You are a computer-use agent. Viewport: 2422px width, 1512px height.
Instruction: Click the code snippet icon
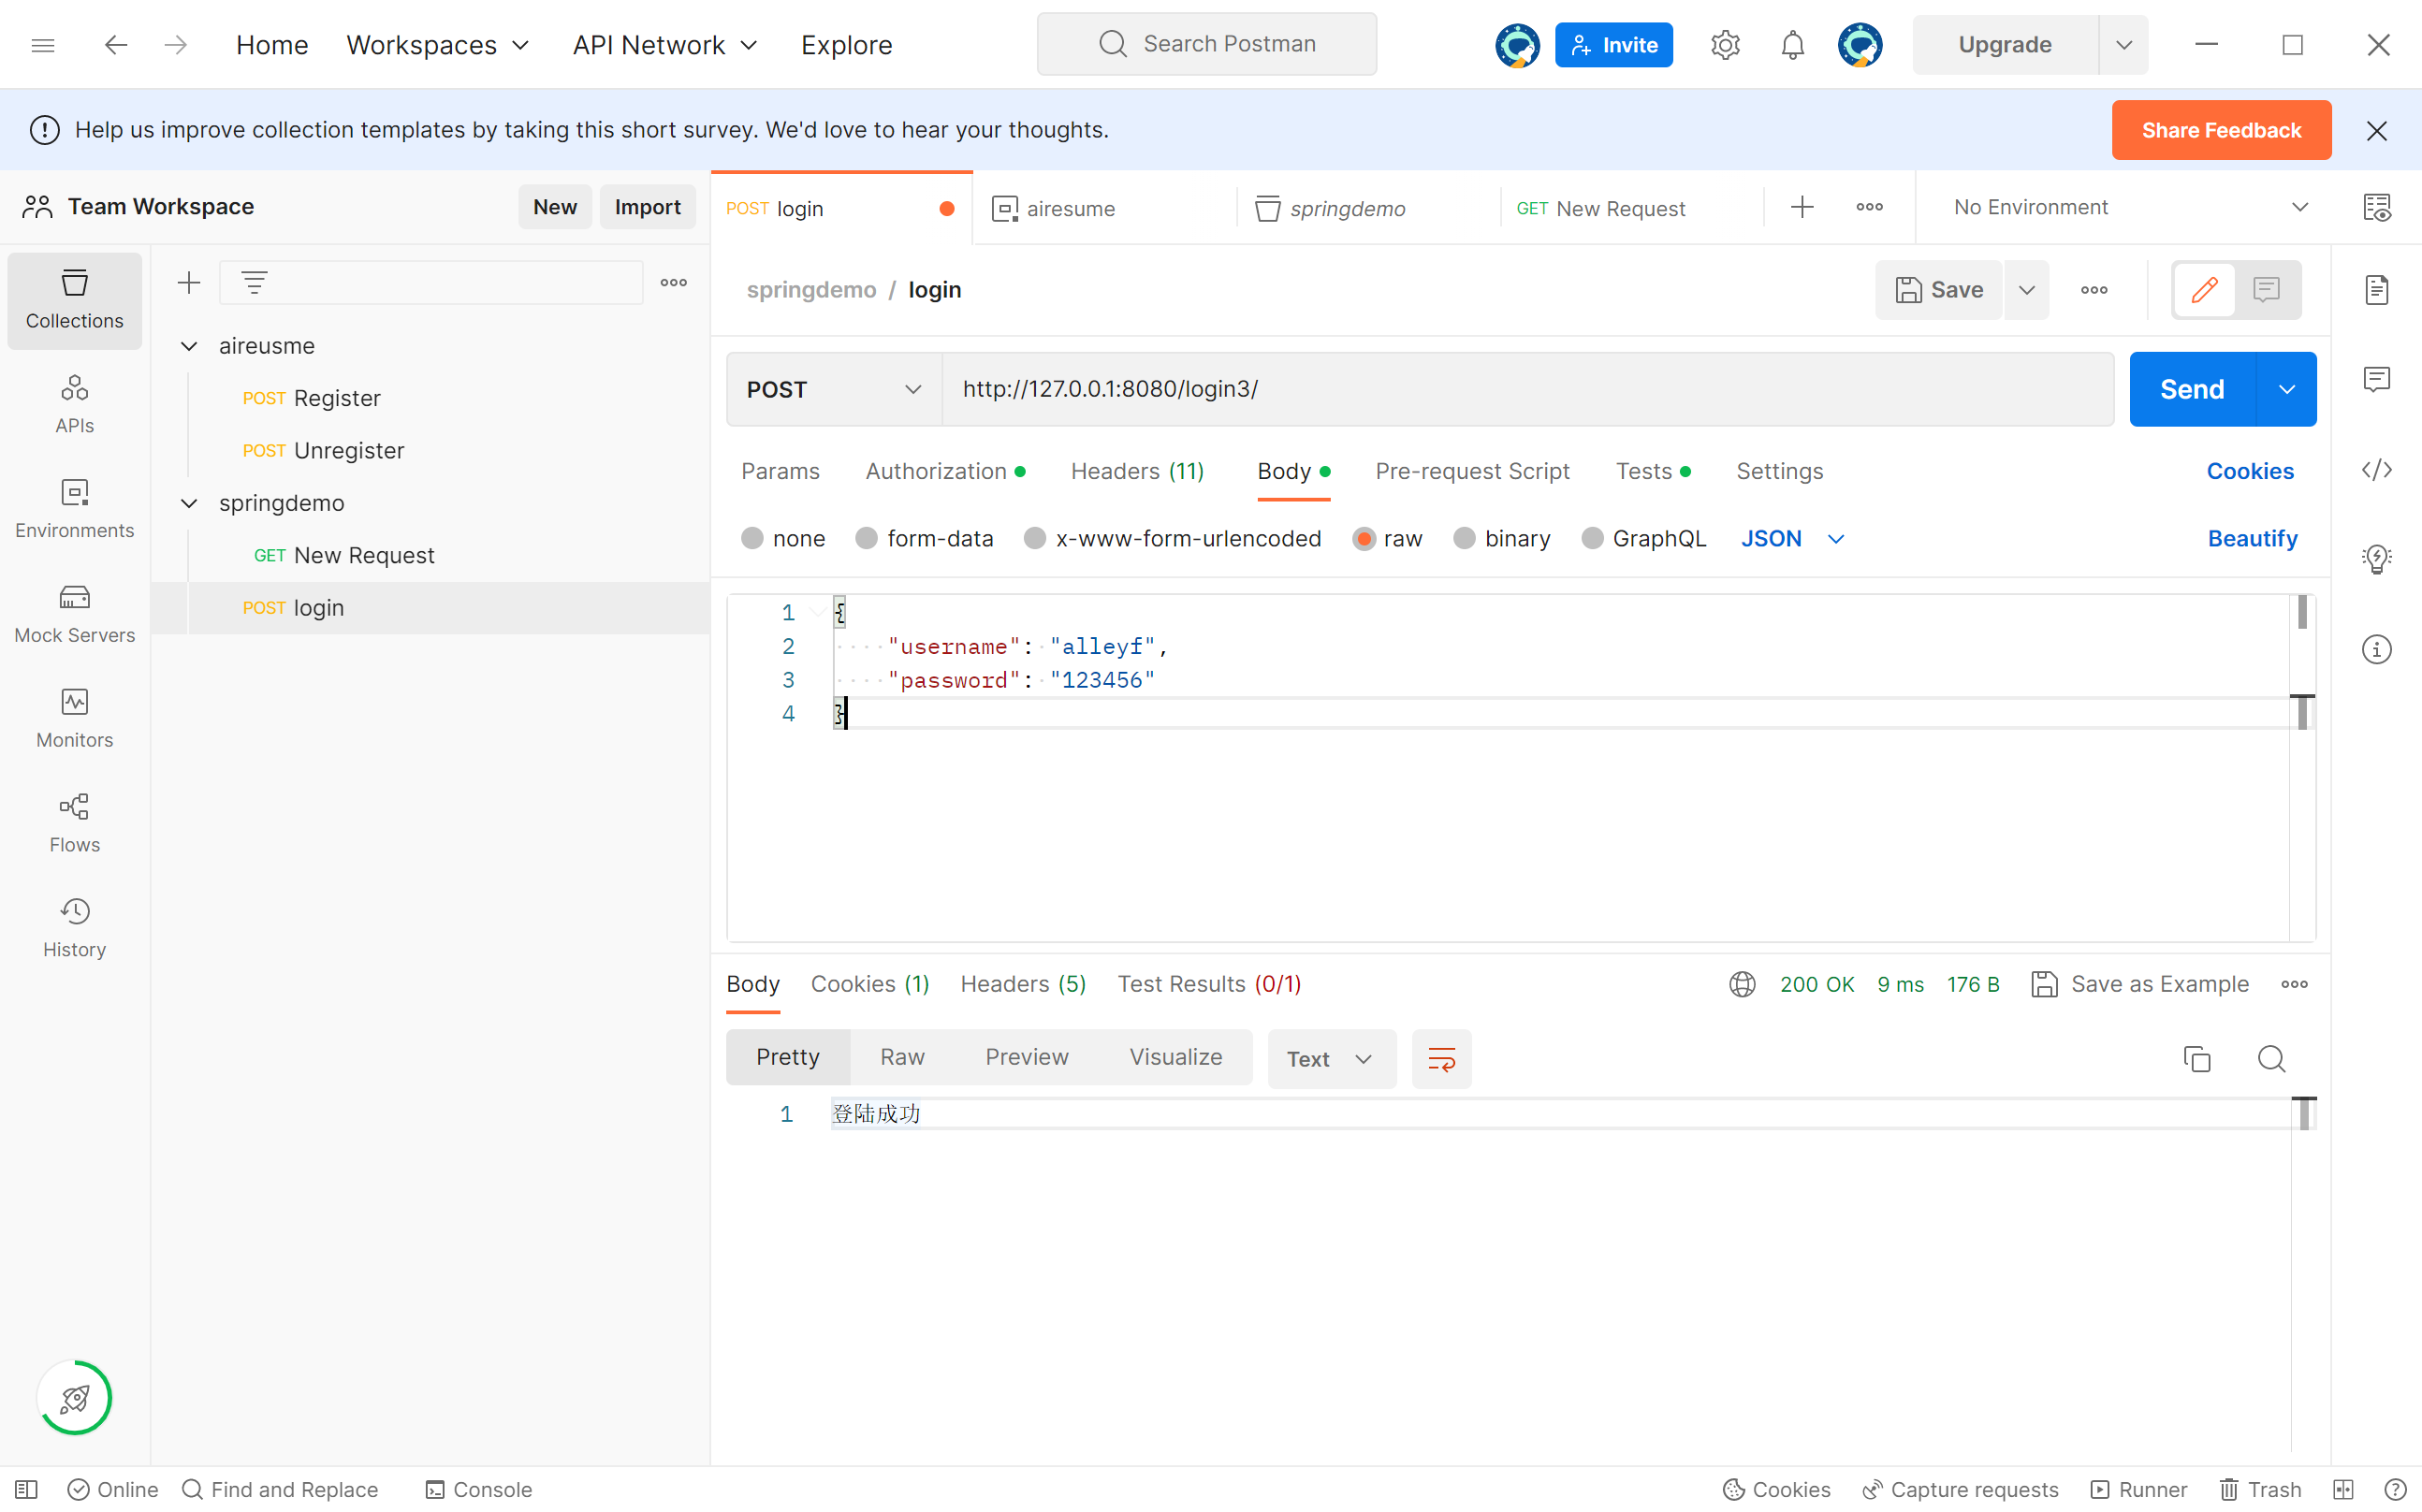tap(2376, 470)
